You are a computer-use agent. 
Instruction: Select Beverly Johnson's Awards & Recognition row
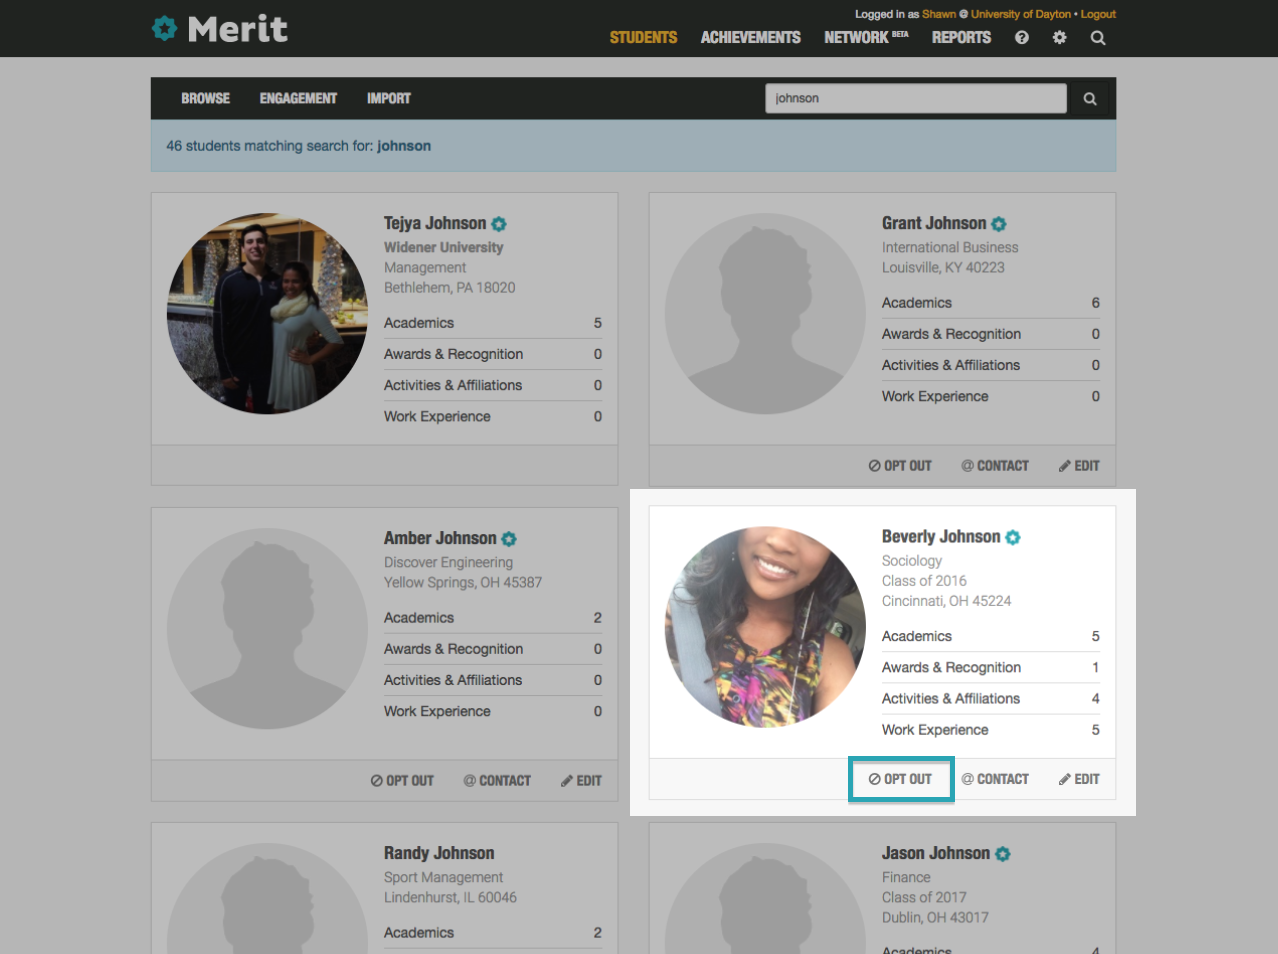(991, 667)
